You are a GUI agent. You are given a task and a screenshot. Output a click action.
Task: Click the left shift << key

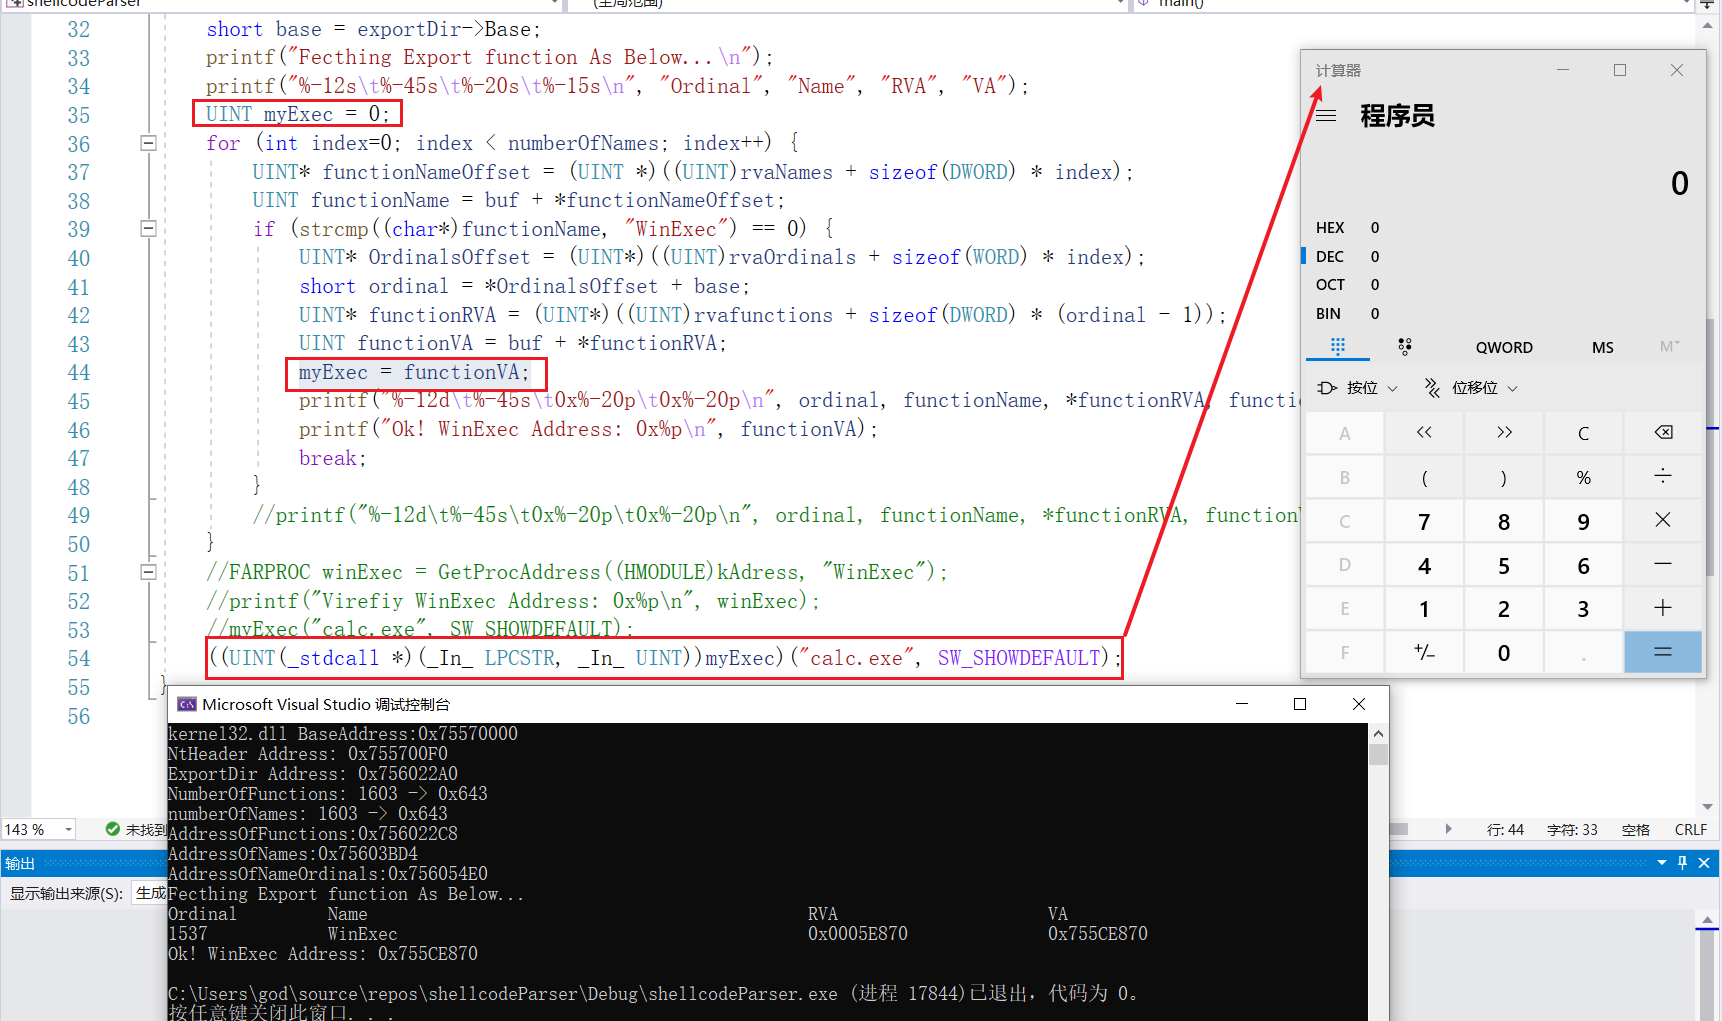[1424, 433]
